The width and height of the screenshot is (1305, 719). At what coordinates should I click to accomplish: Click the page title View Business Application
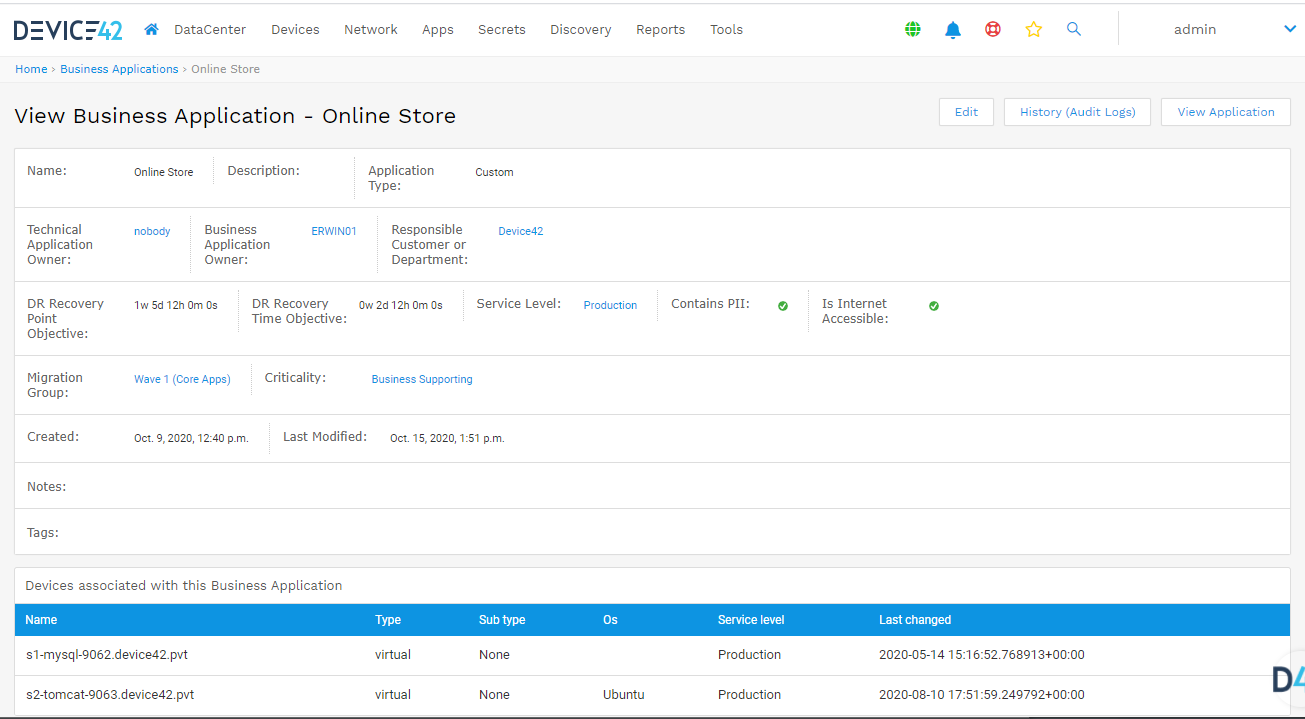tap(235, 116)
